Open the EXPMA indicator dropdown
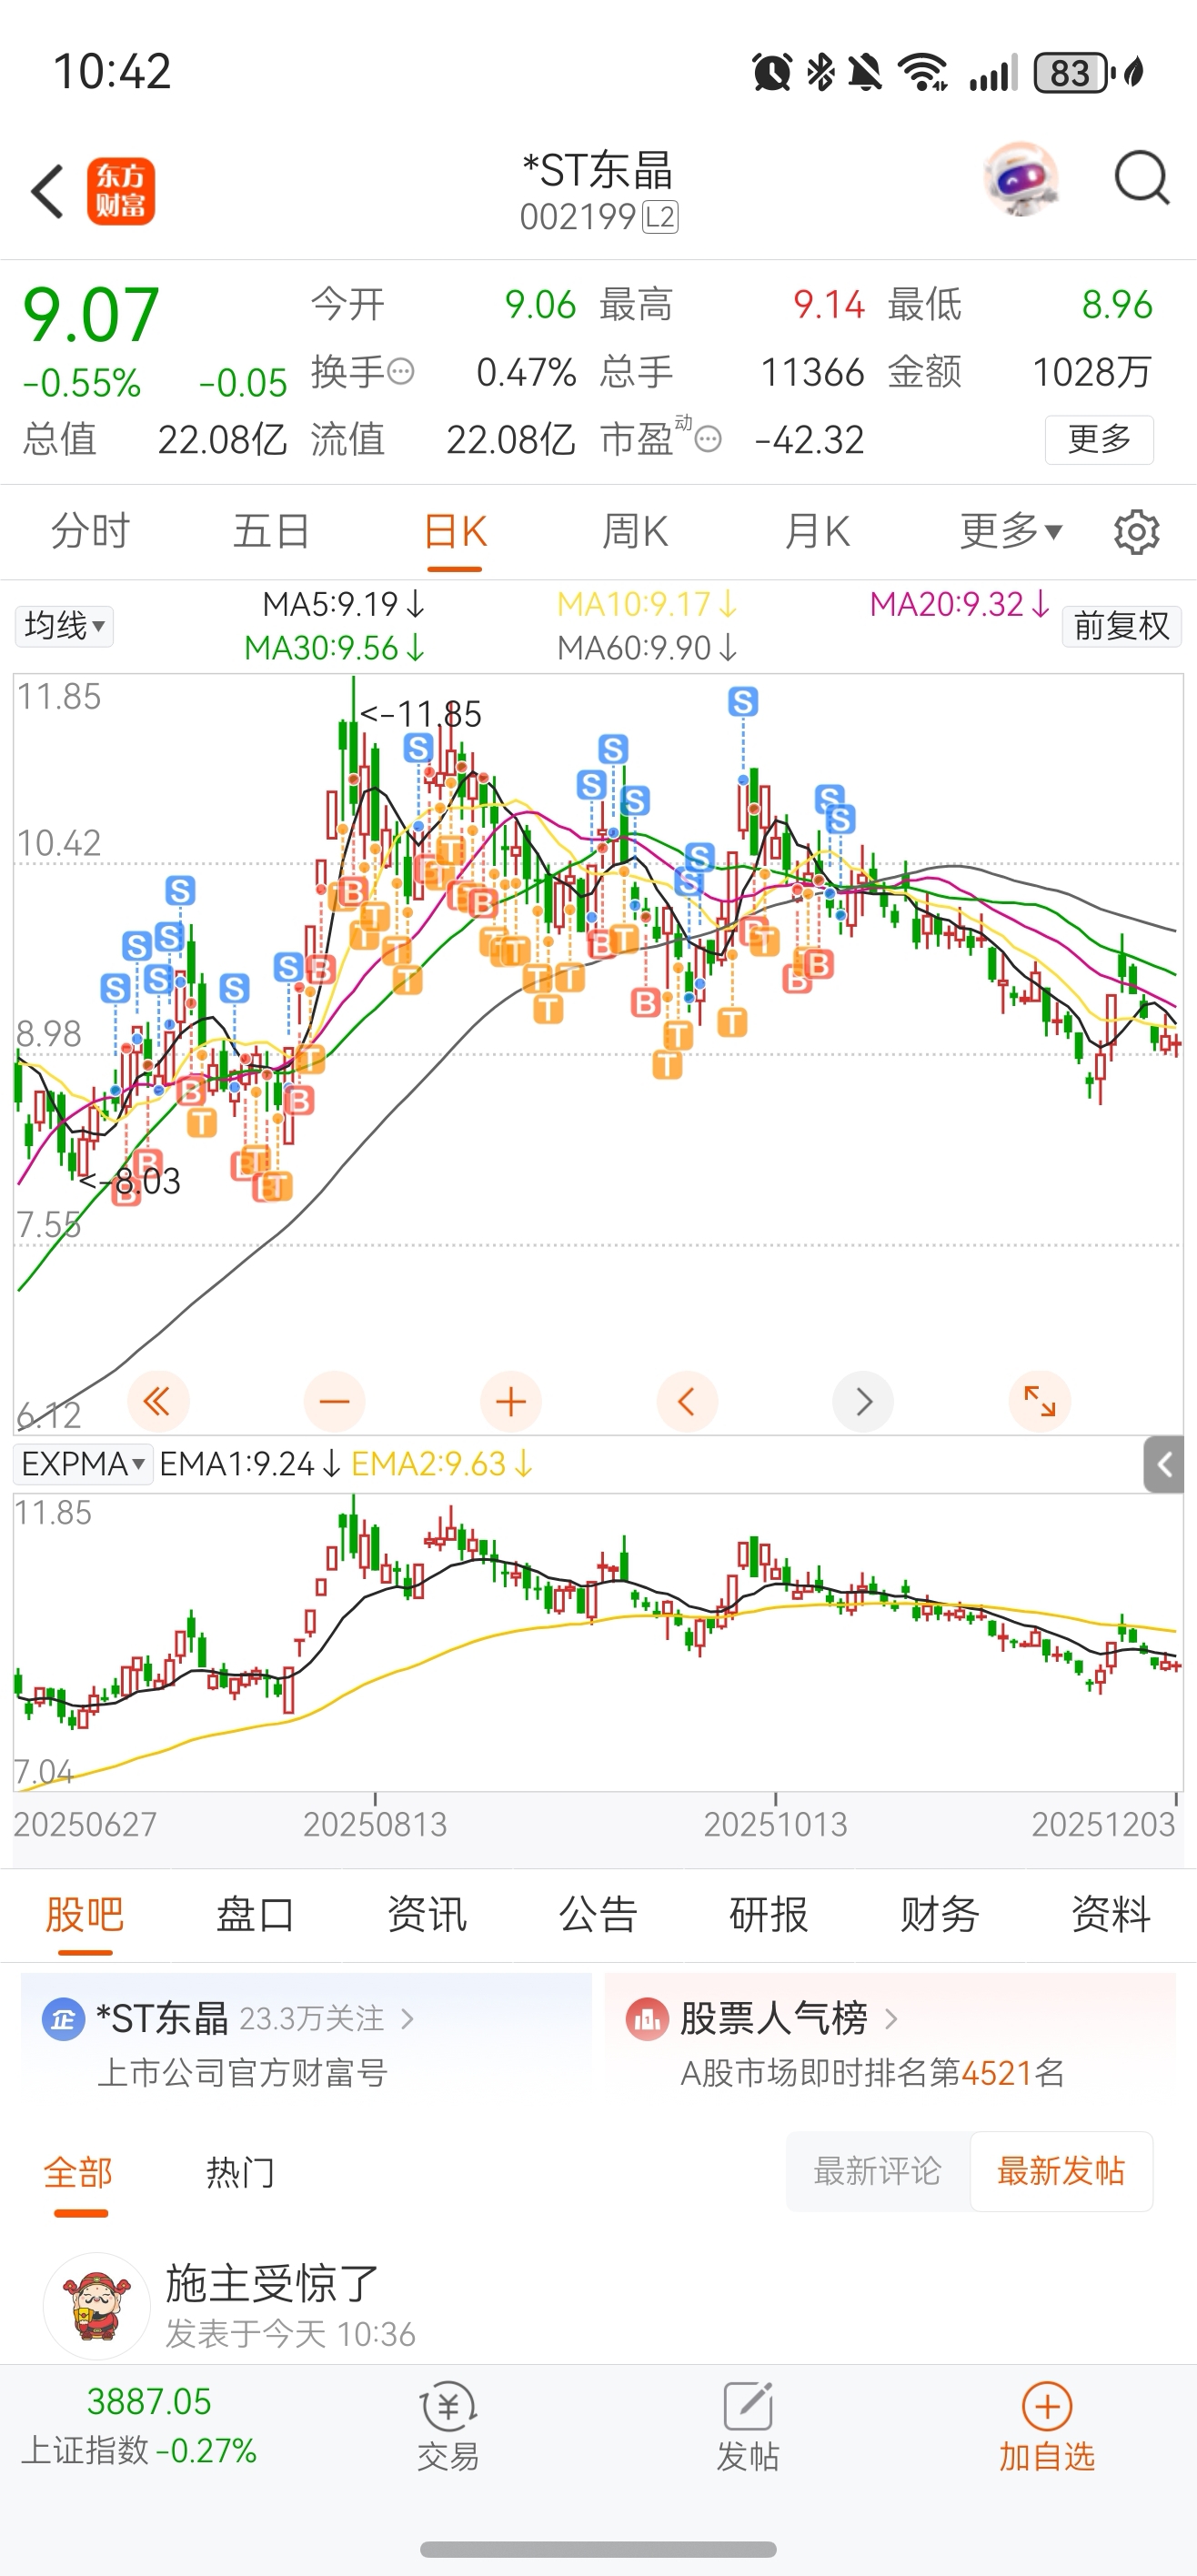 tap(83, 1464)
